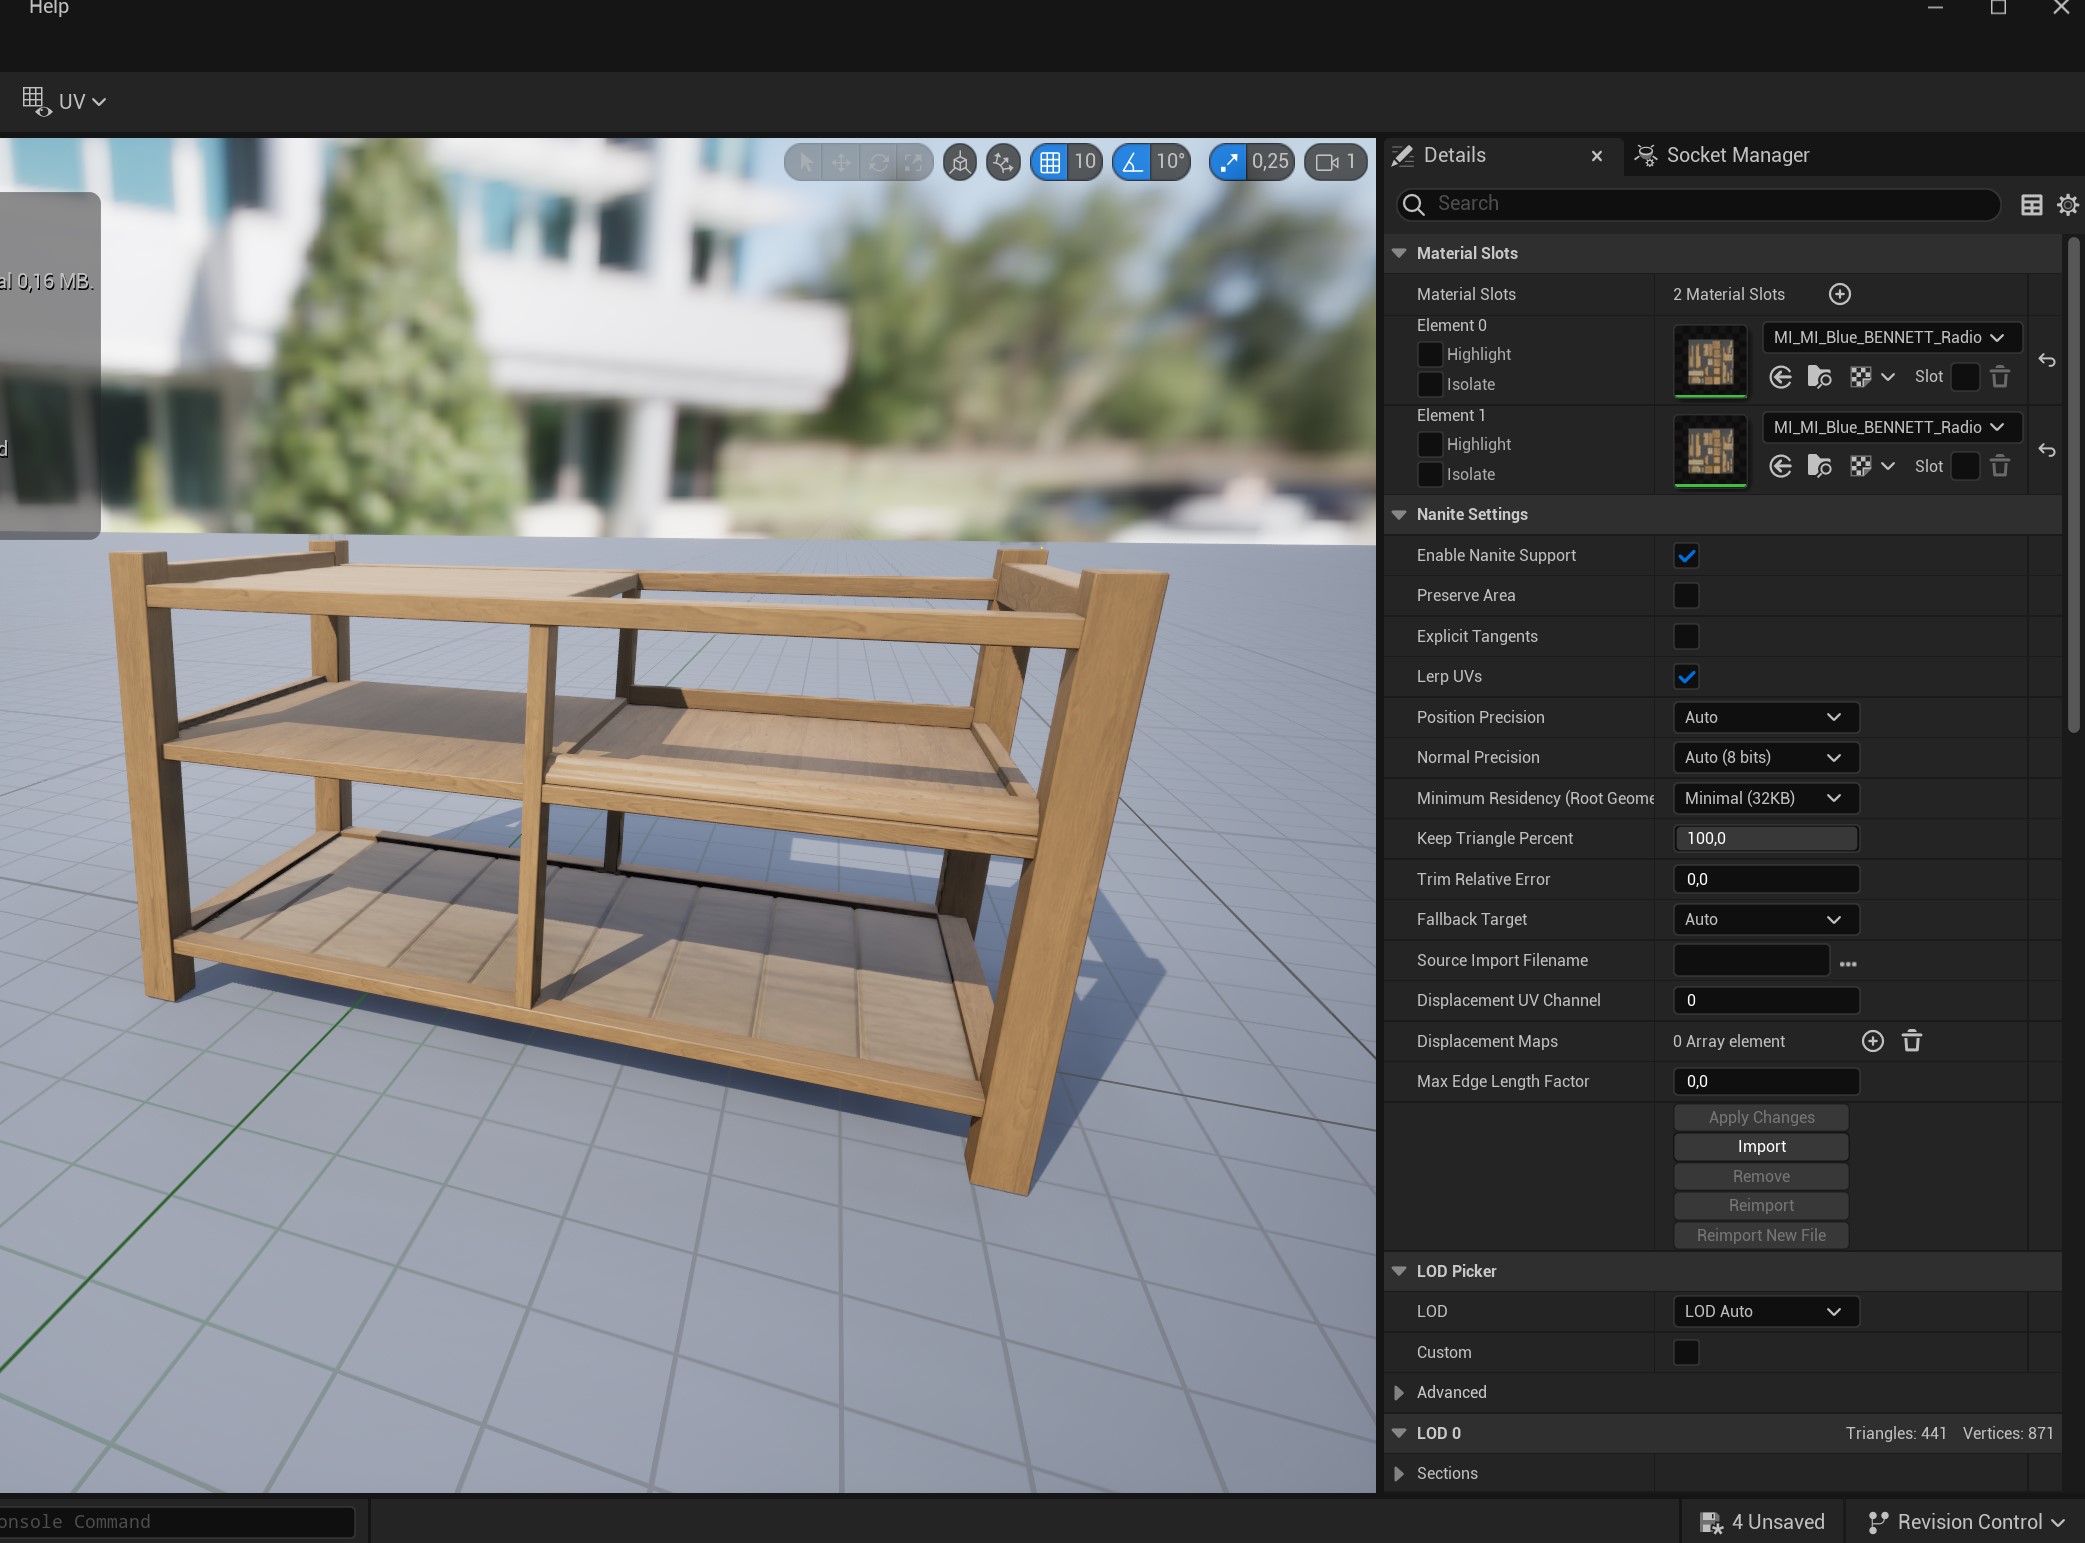The width and height of the screenshot is (2085, 1543).
Task: Click the Element 0 material thumbnail
Action: click(x=1710, y=361)
